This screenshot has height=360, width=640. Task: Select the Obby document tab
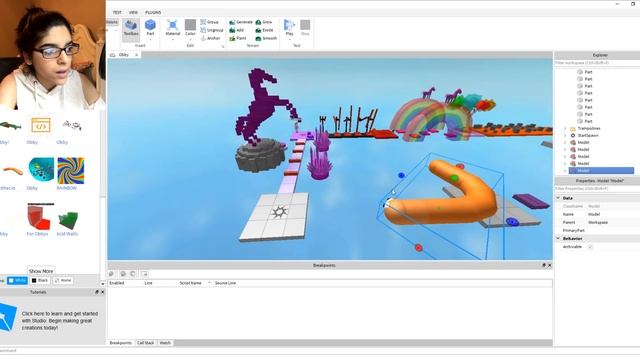pyautogui.click(x=124, y=55)
